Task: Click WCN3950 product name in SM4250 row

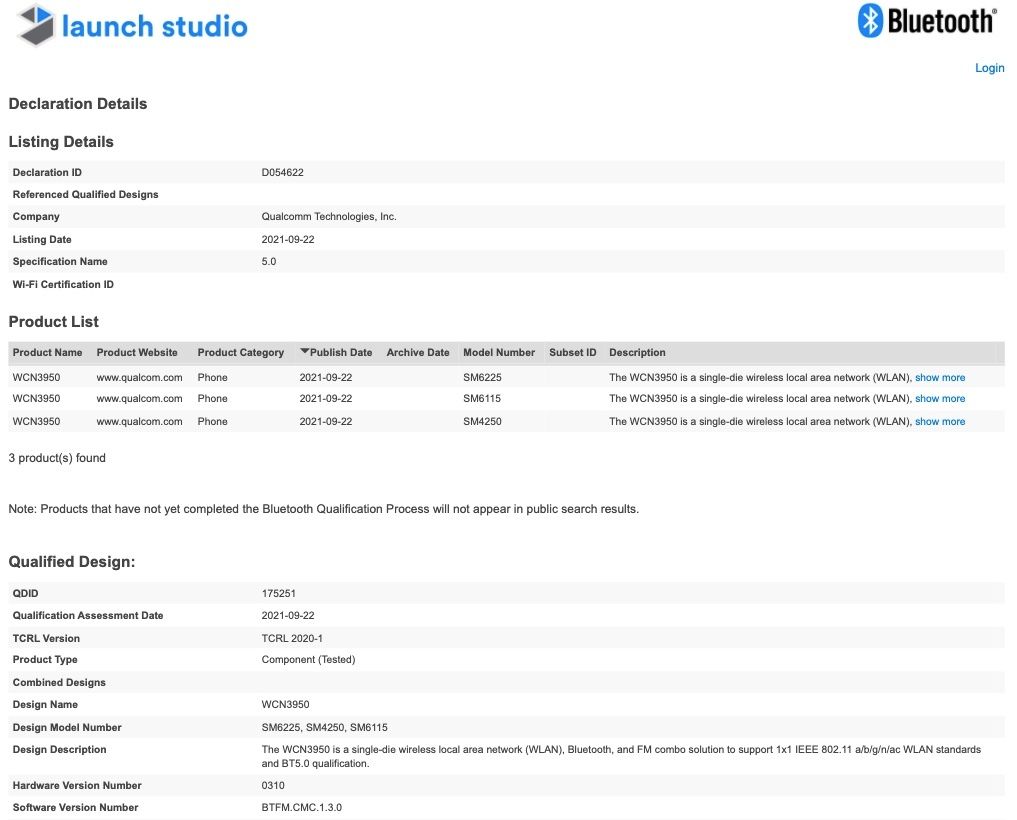Action: (36, 421)
